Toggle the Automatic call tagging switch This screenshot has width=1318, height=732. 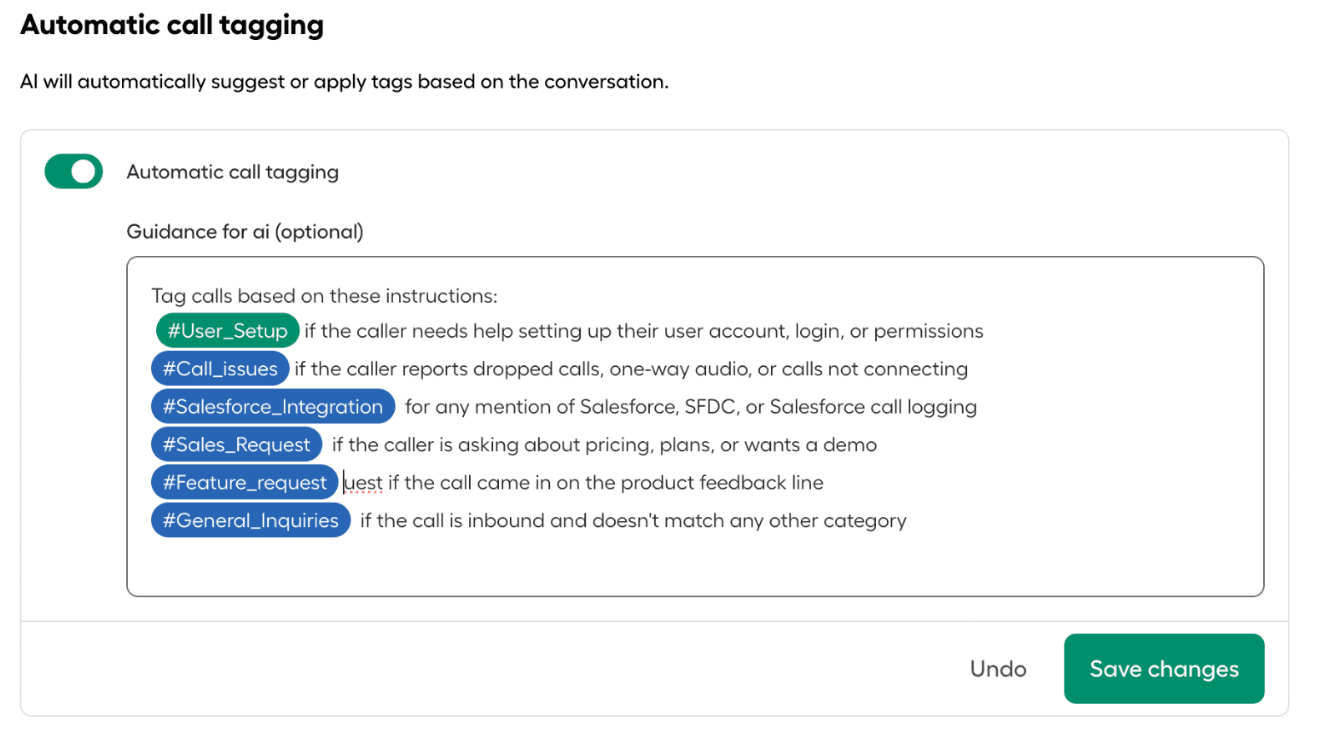[73, 171]
